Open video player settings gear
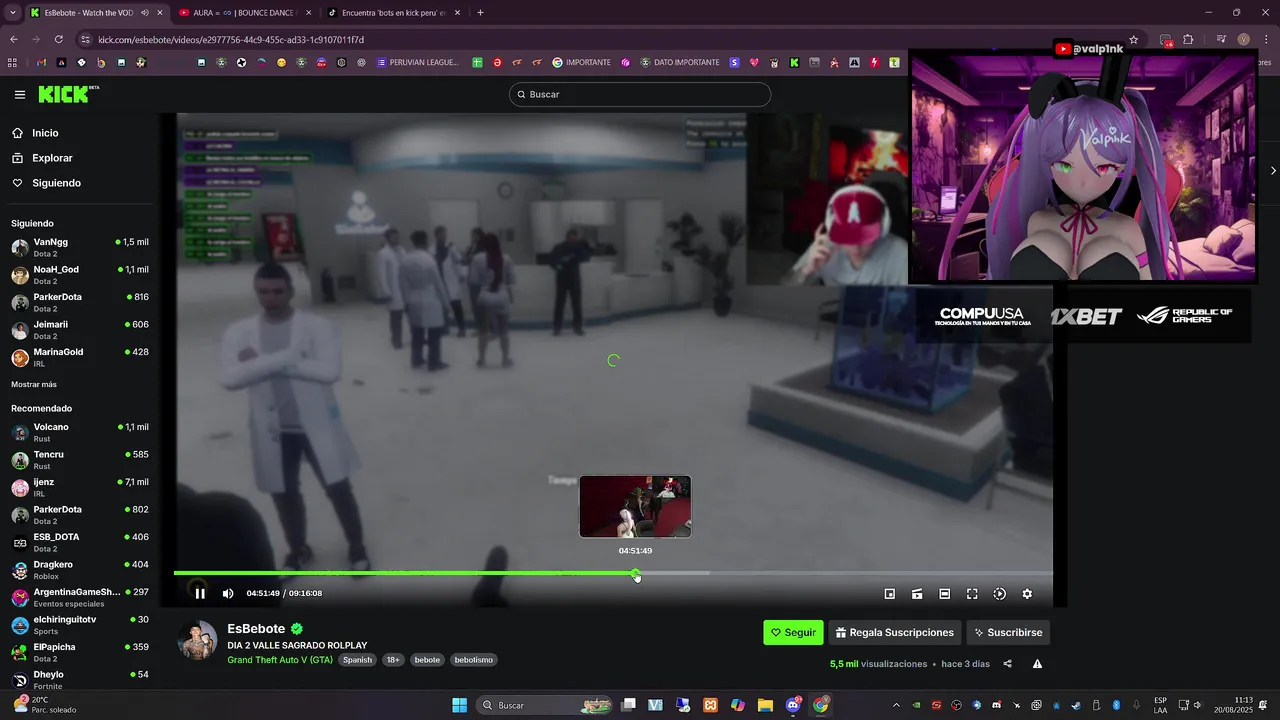Viewport: 1280px width, 720px height. [1027, 594]
